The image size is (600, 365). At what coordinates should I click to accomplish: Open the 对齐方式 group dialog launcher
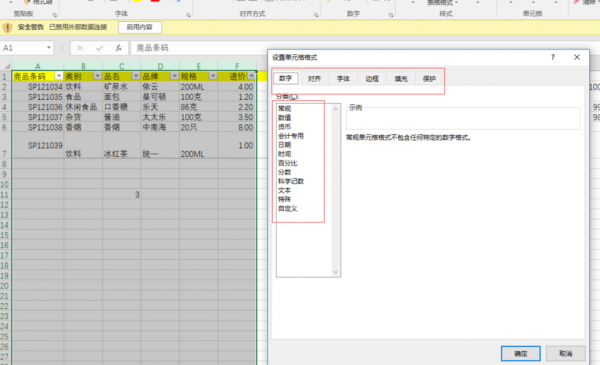click(316, 15)
